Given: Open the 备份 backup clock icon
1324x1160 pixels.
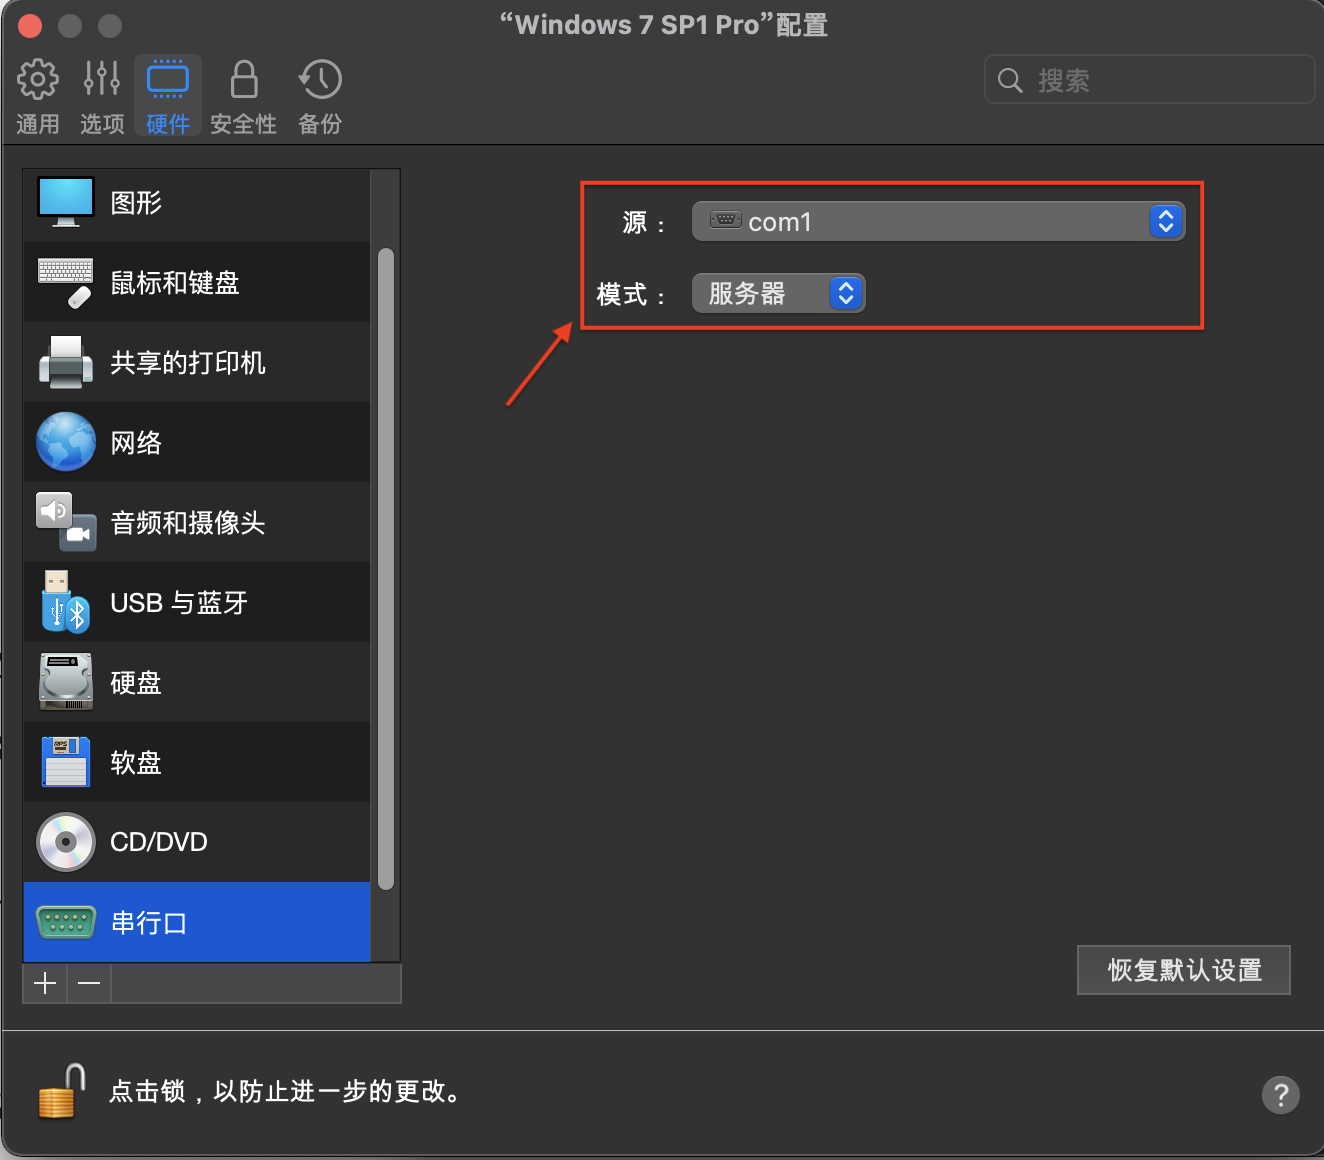Looking at the screenshot, I should 320,79.
